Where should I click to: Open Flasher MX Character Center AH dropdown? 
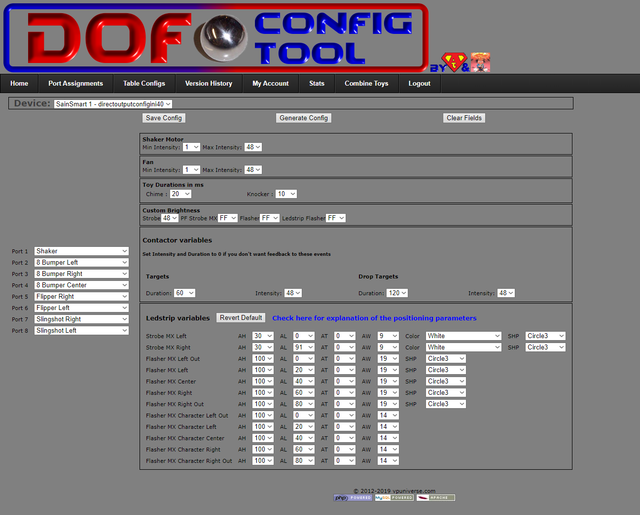(x=262, y=438)
